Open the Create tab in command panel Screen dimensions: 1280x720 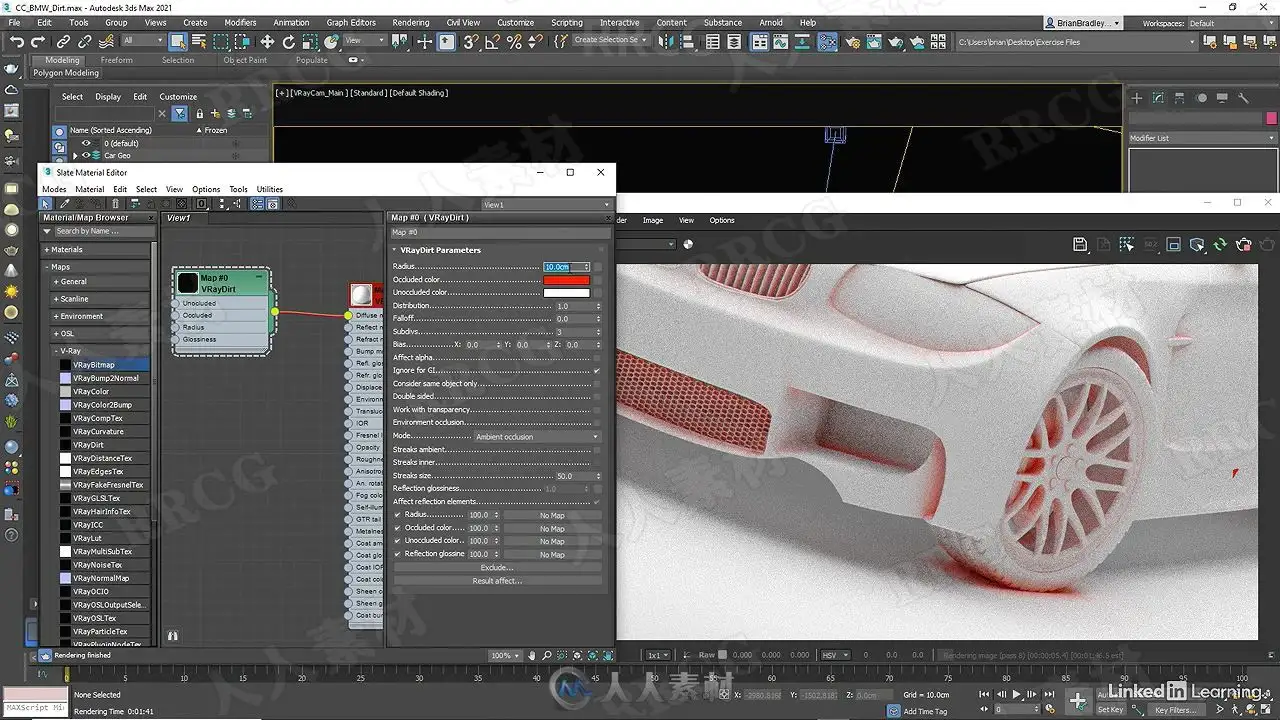(1136, 98)
